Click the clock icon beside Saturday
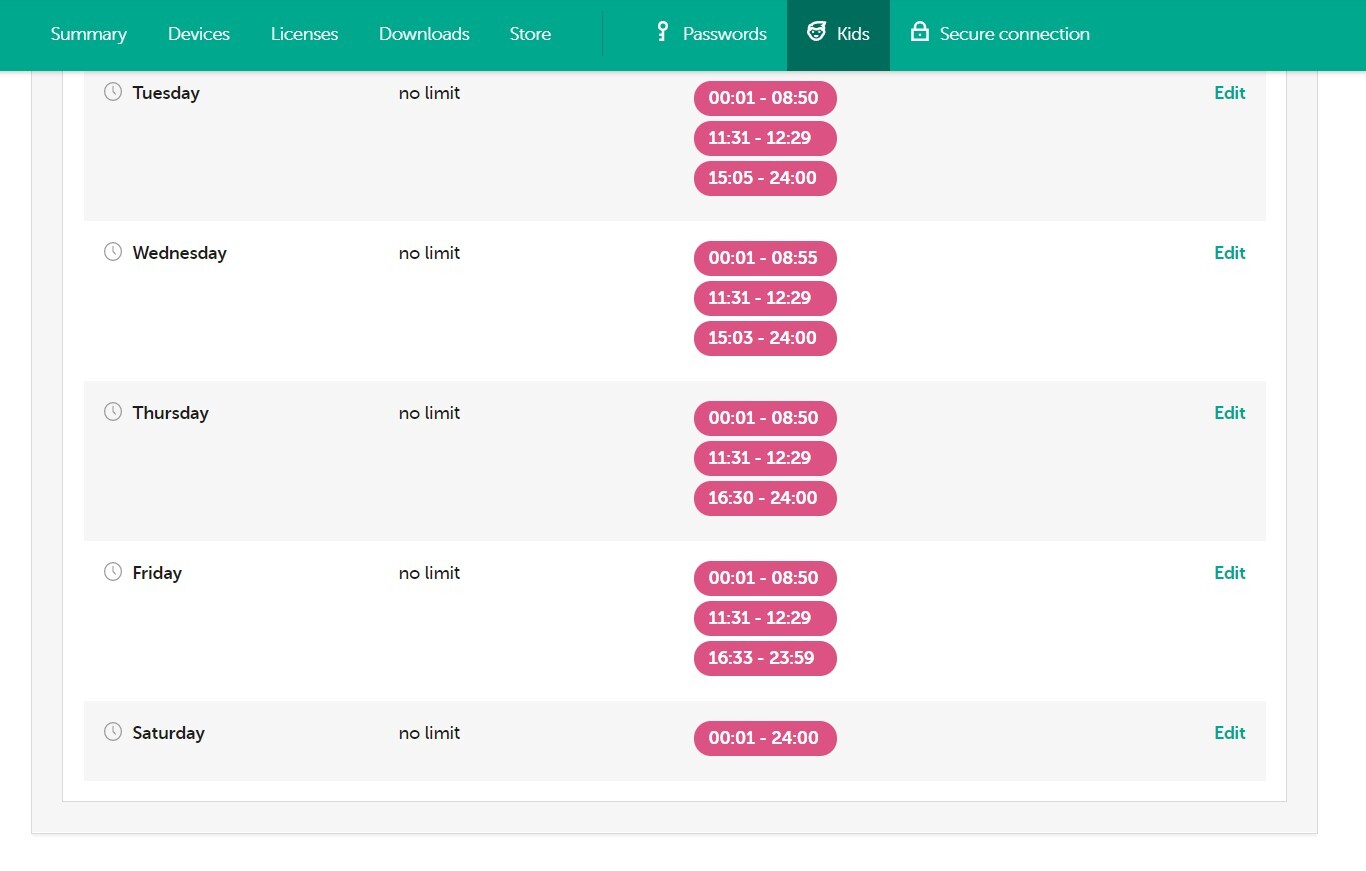 click(113, 732)
